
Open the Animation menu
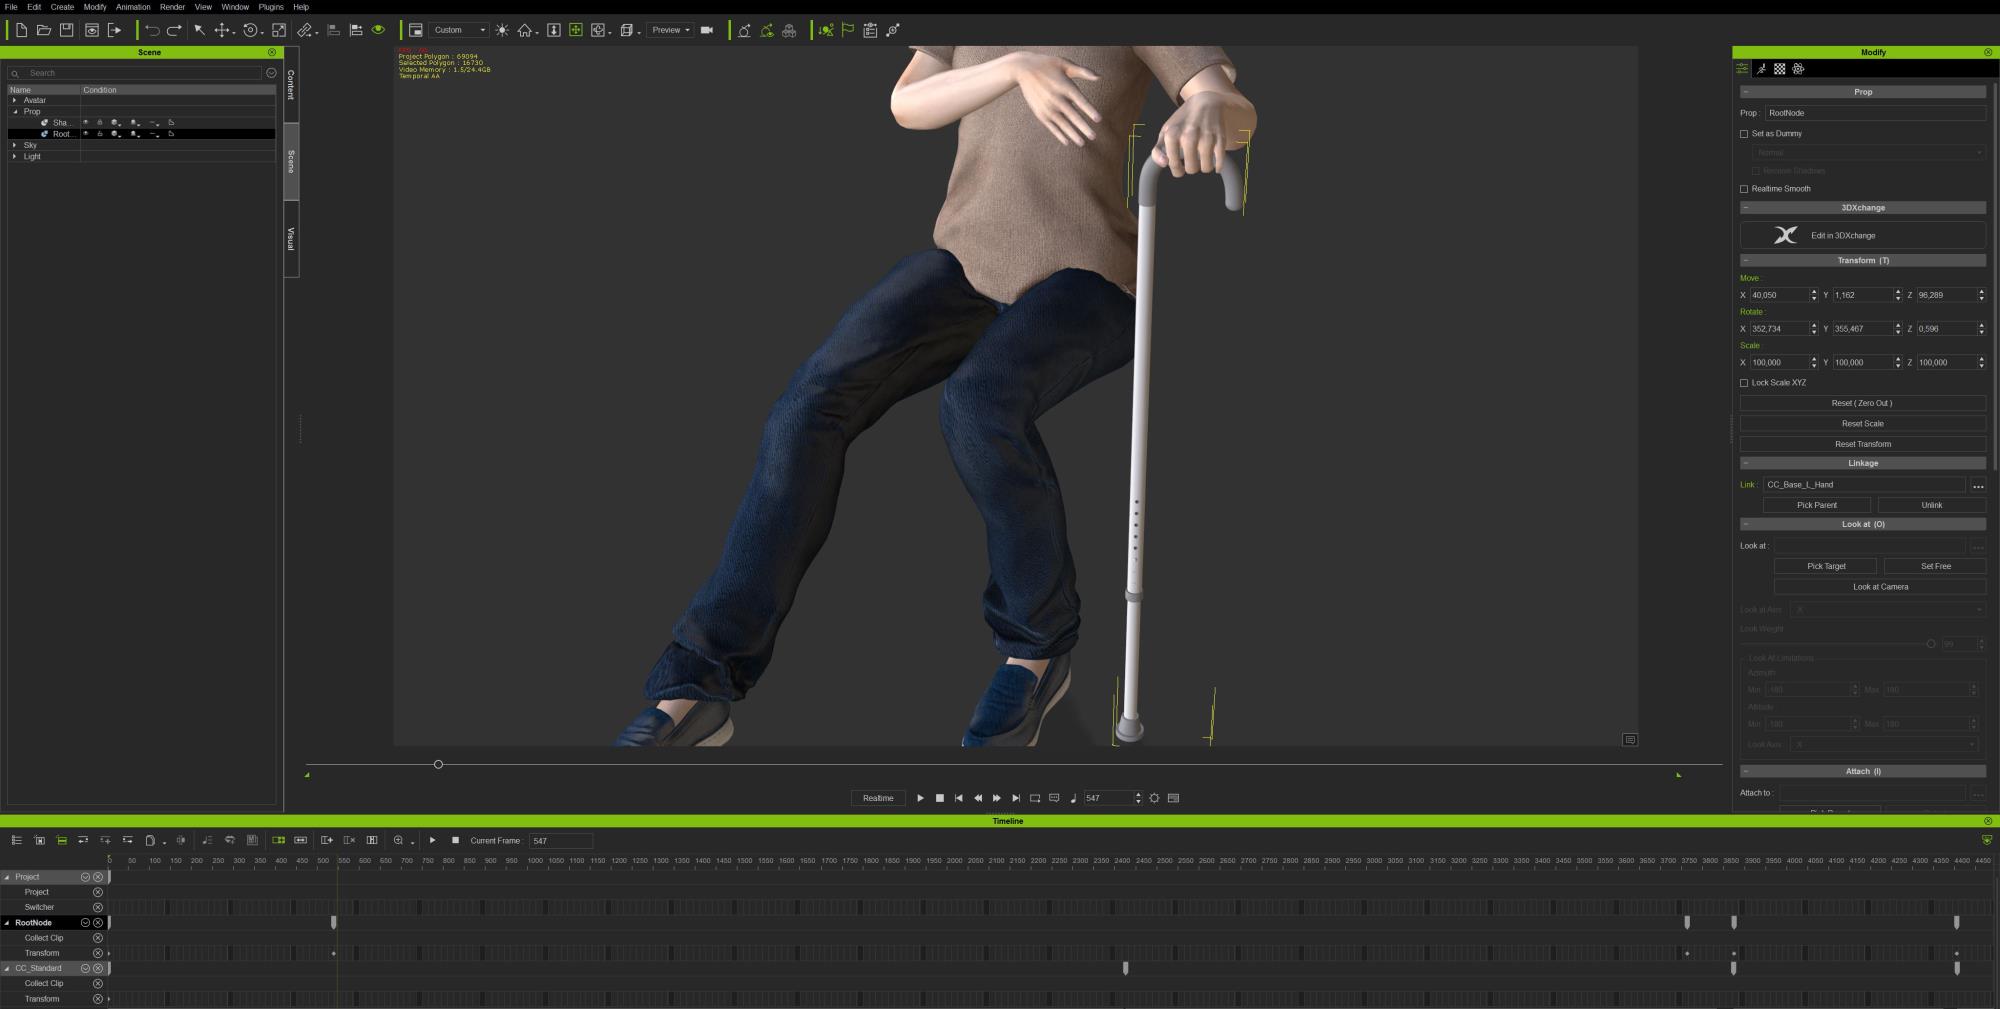pyautogui.click(x=133, y=7)
